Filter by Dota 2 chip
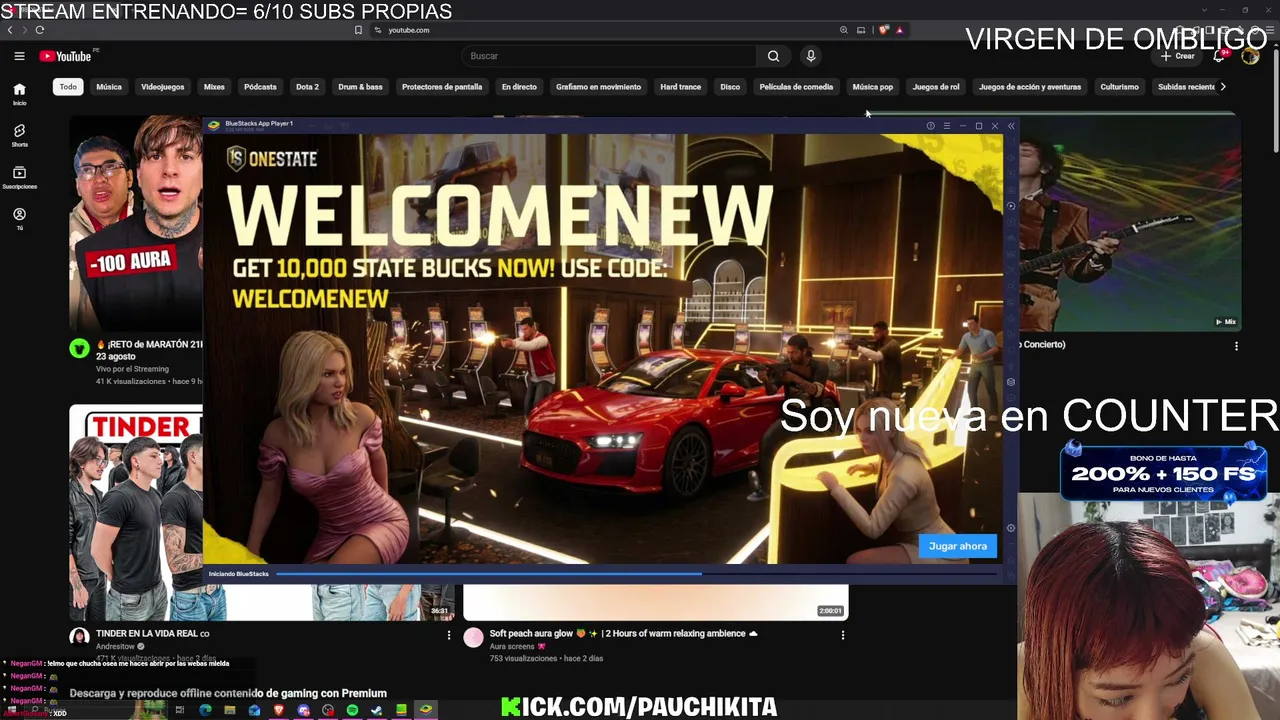This screenshot has height=720, width=1280. (307, 87)
